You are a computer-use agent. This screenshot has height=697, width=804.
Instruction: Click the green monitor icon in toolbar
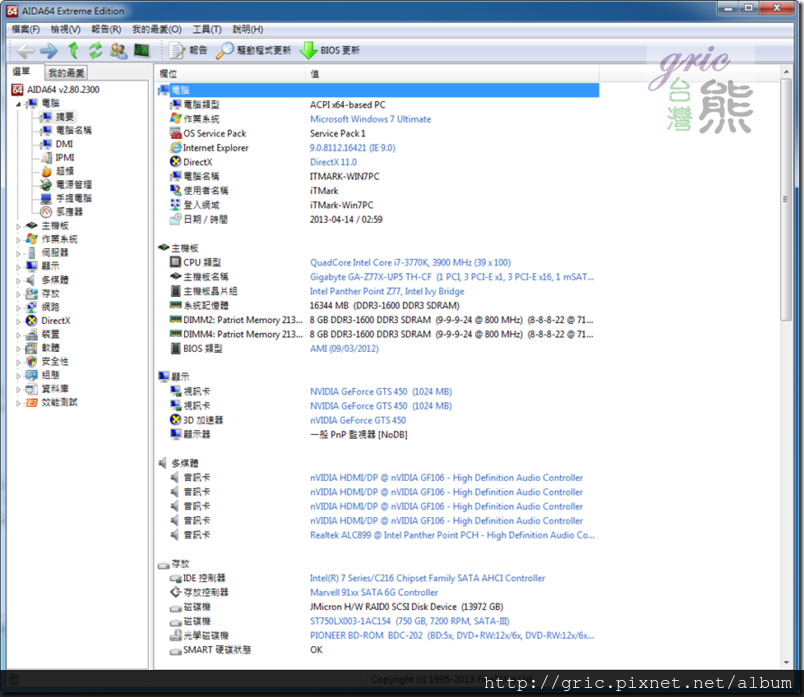(x=142, y=50)
